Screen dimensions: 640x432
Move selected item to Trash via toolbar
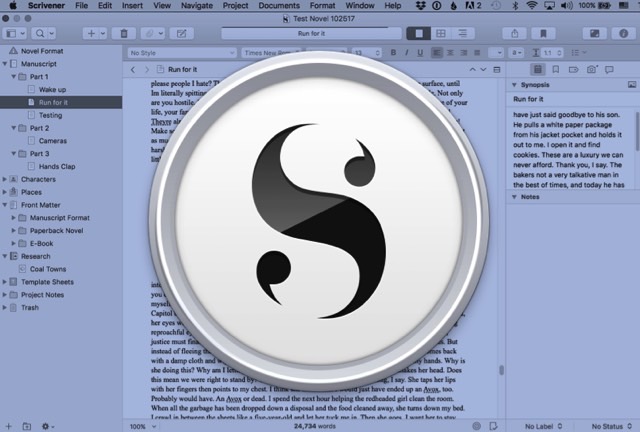coord(124,33)
